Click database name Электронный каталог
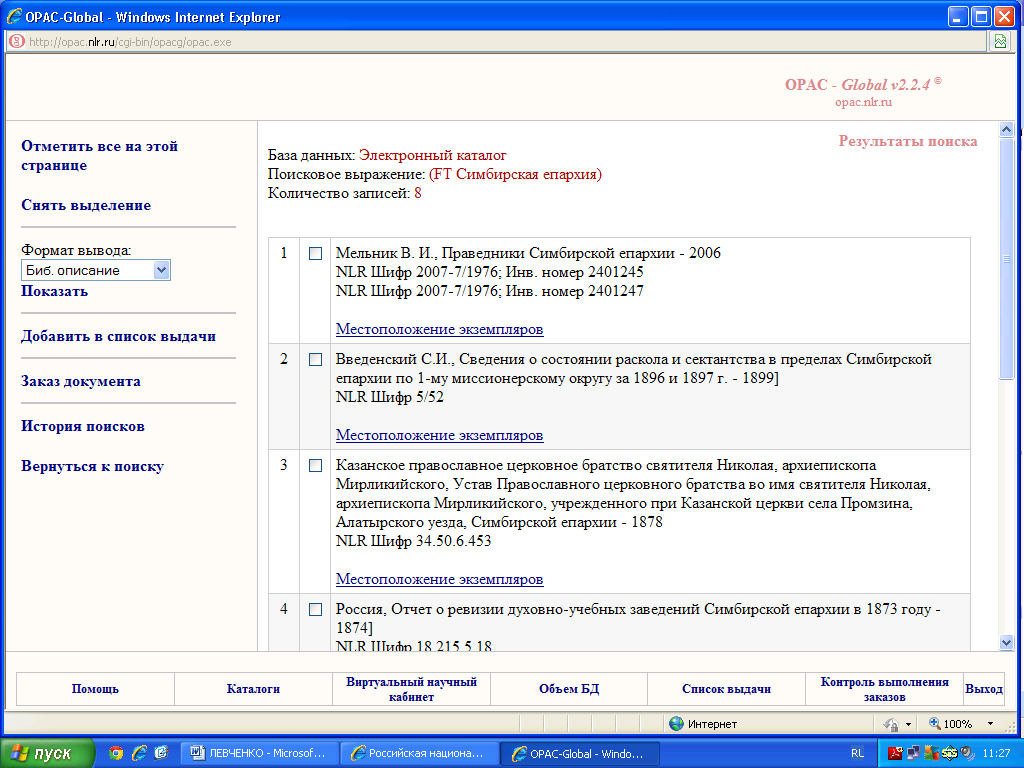Screen dimensions: 1024x768 [x=432, y=155]
